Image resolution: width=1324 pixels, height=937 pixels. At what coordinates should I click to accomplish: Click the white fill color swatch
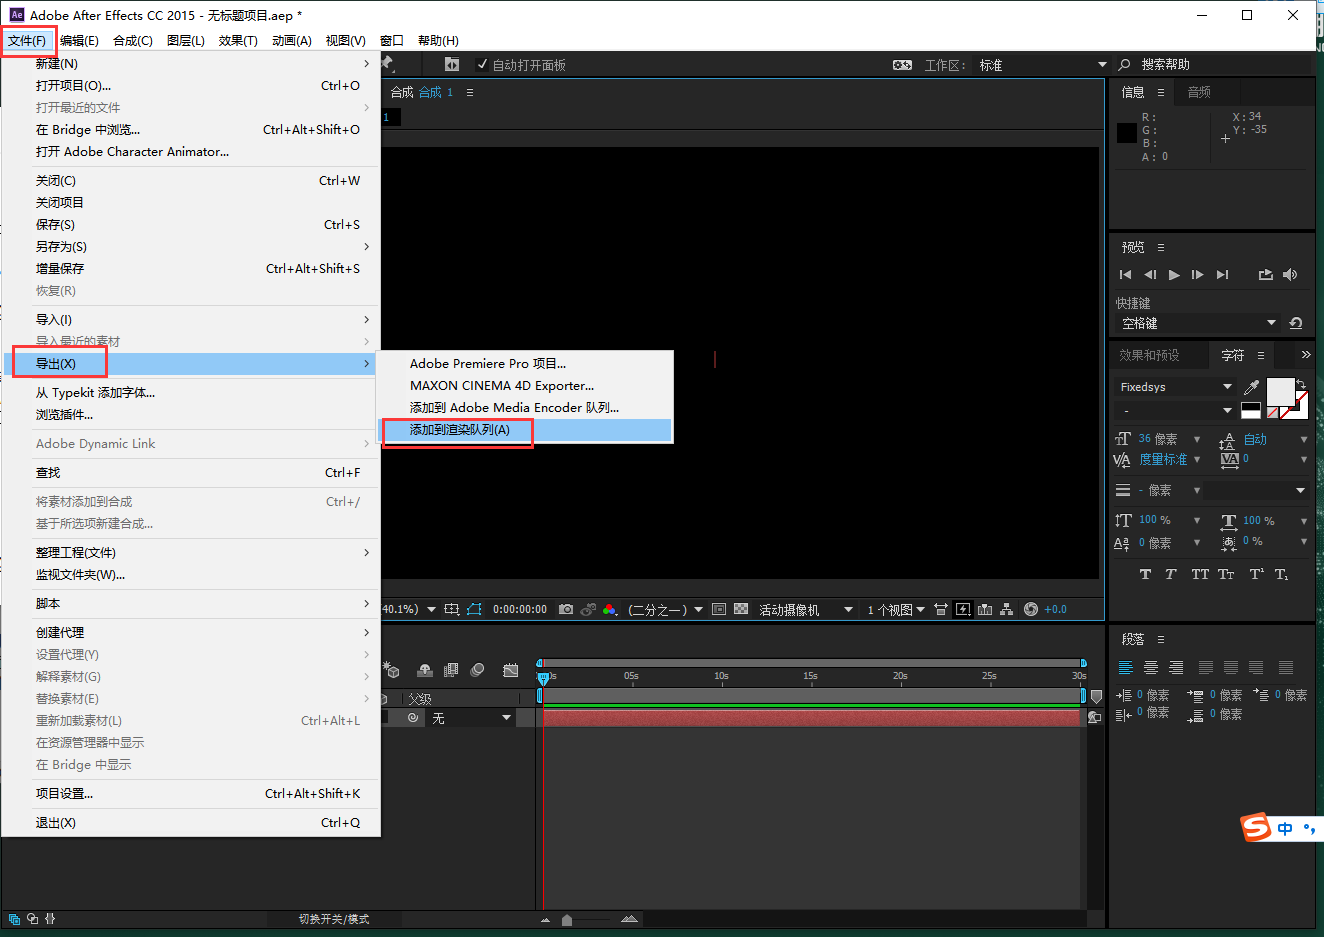(x=1280, y=391)
